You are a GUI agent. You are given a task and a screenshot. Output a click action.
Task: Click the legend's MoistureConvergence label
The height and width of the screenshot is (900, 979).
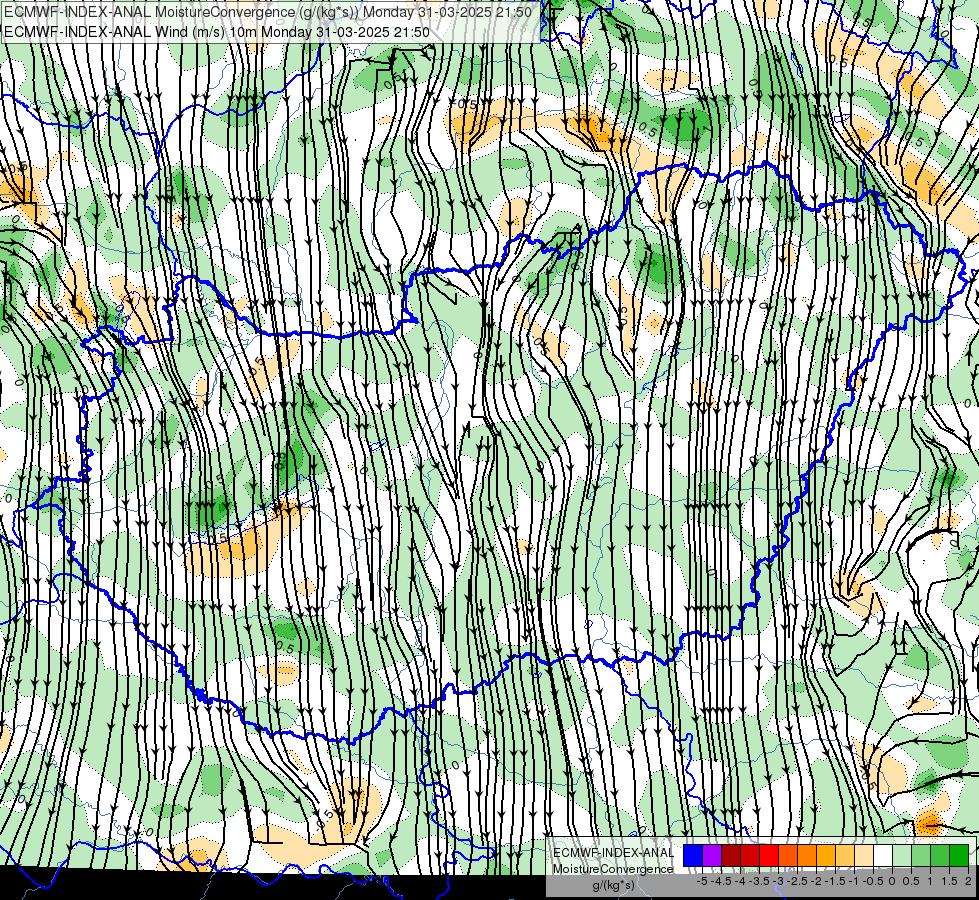[x=613, y=869]
